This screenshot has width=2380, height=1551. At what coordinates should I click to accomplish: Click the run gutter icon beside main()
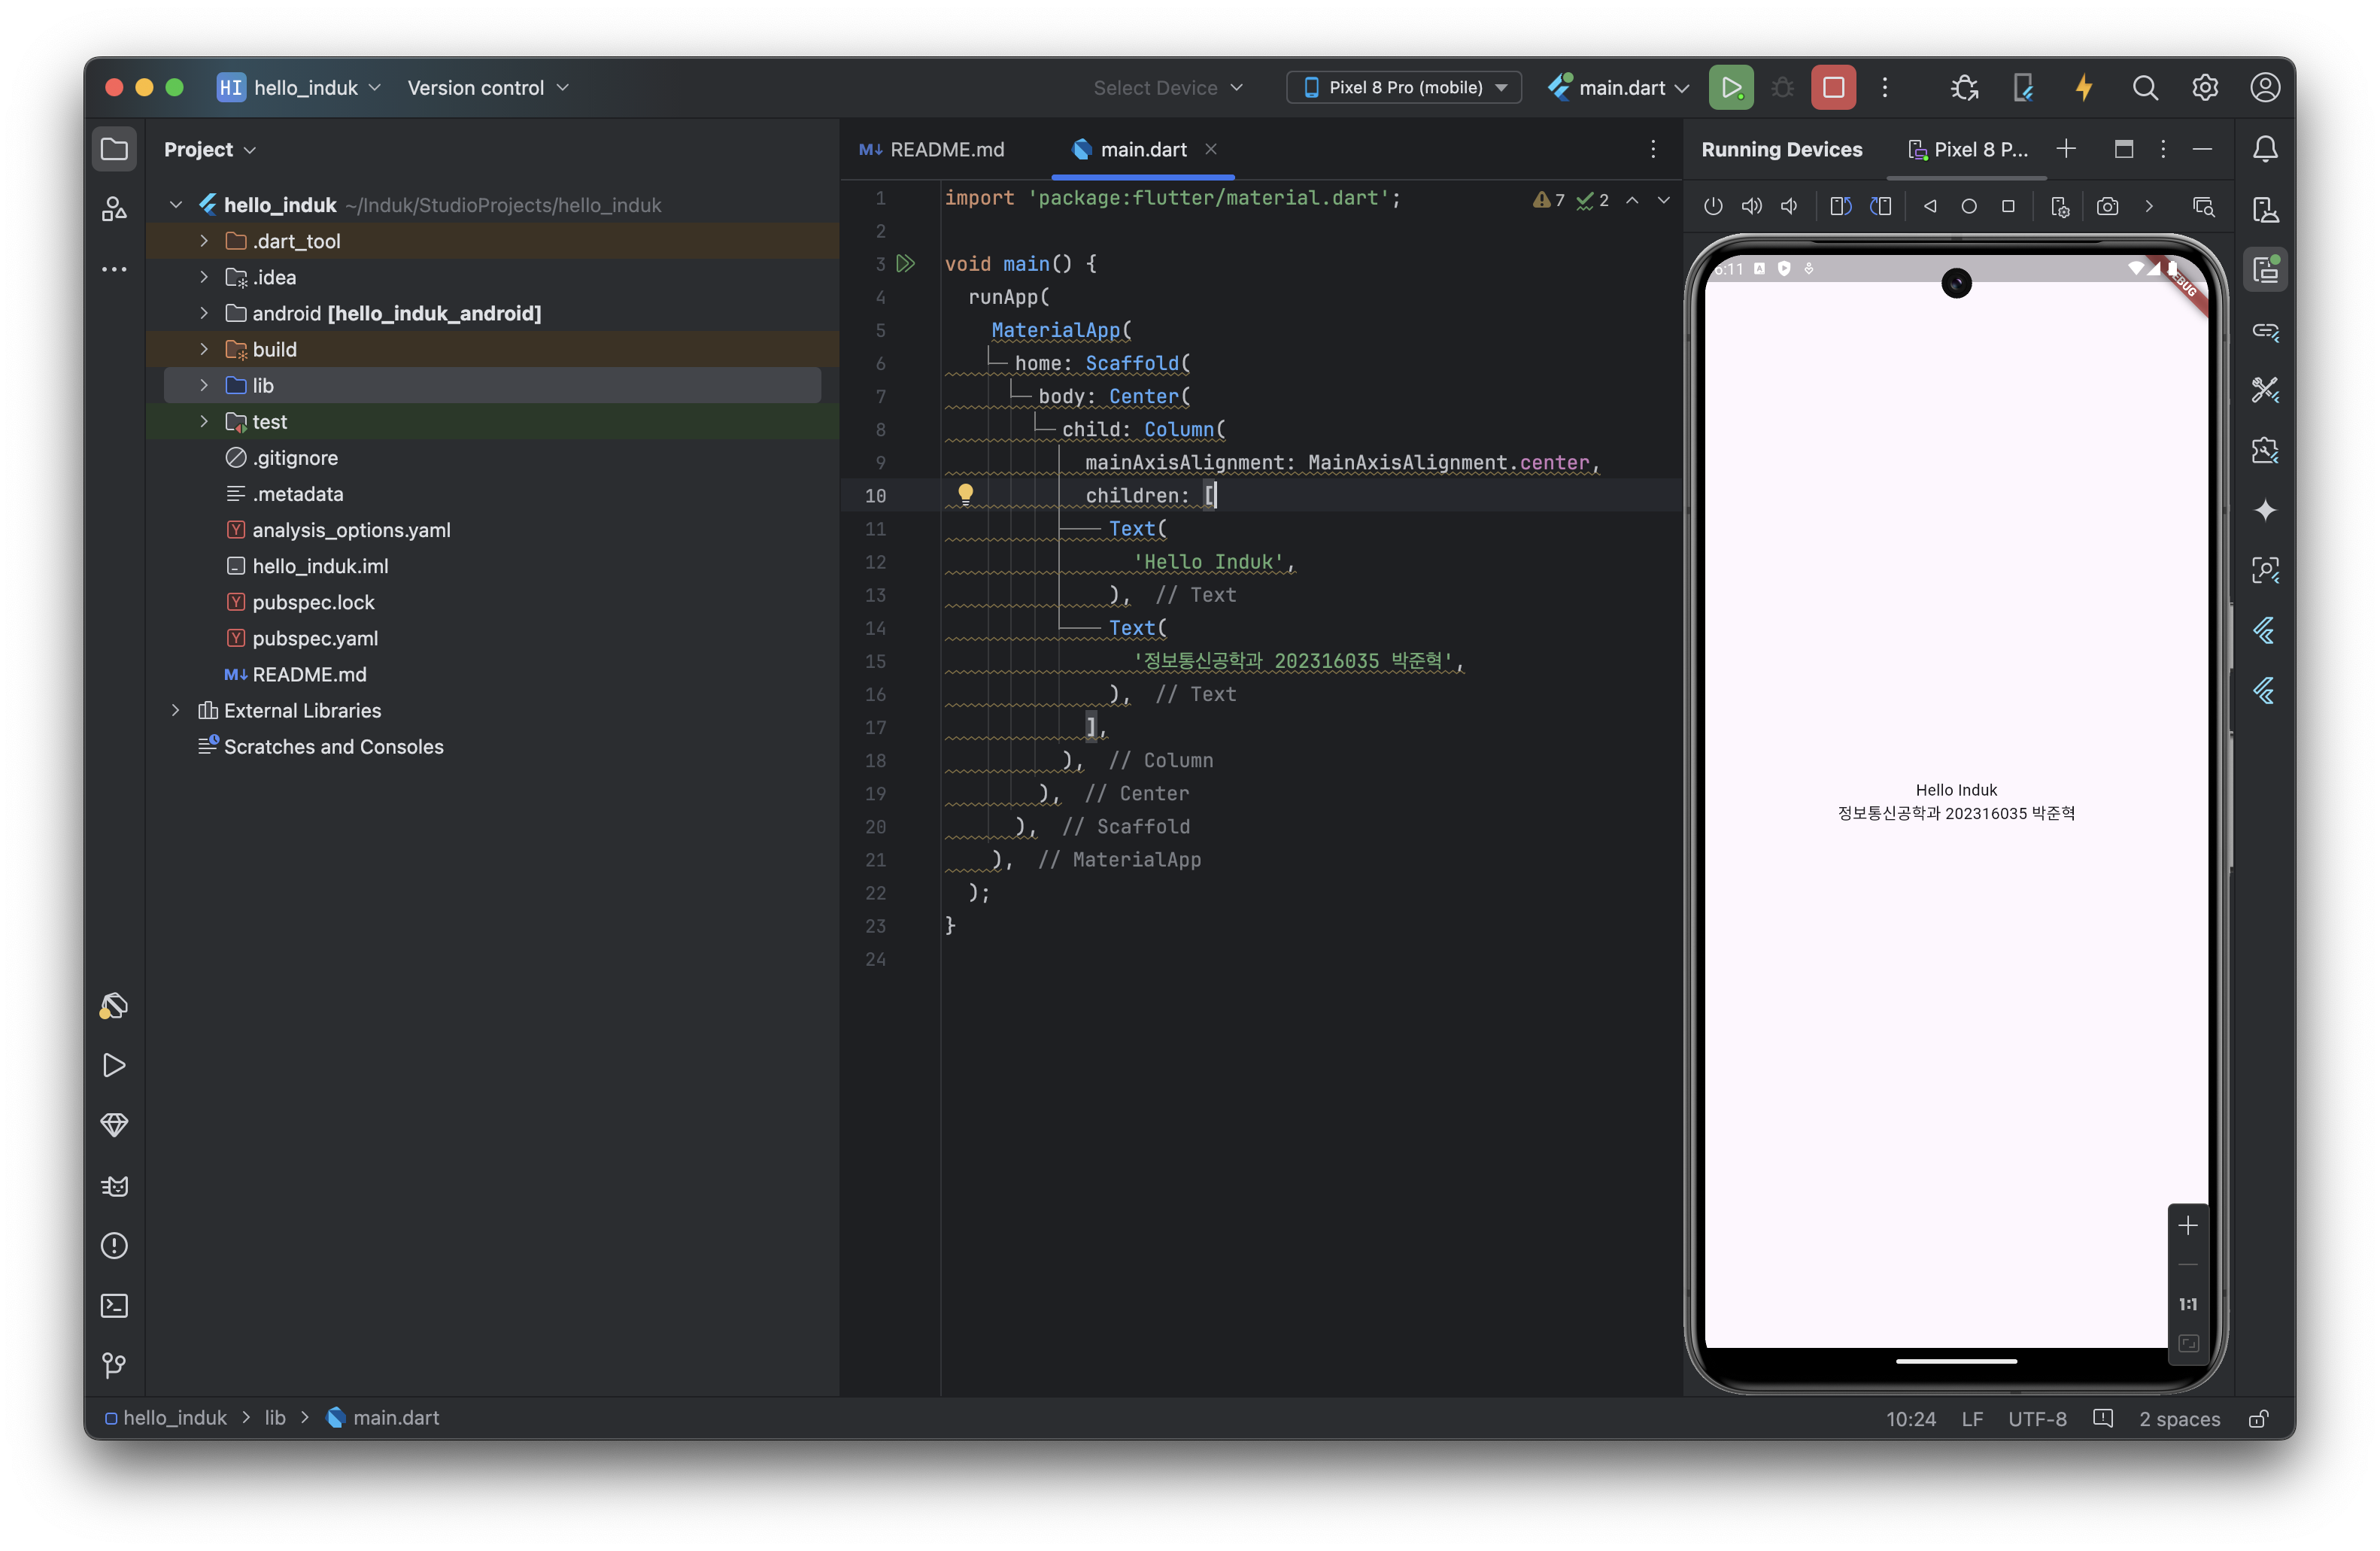(906, 264)
